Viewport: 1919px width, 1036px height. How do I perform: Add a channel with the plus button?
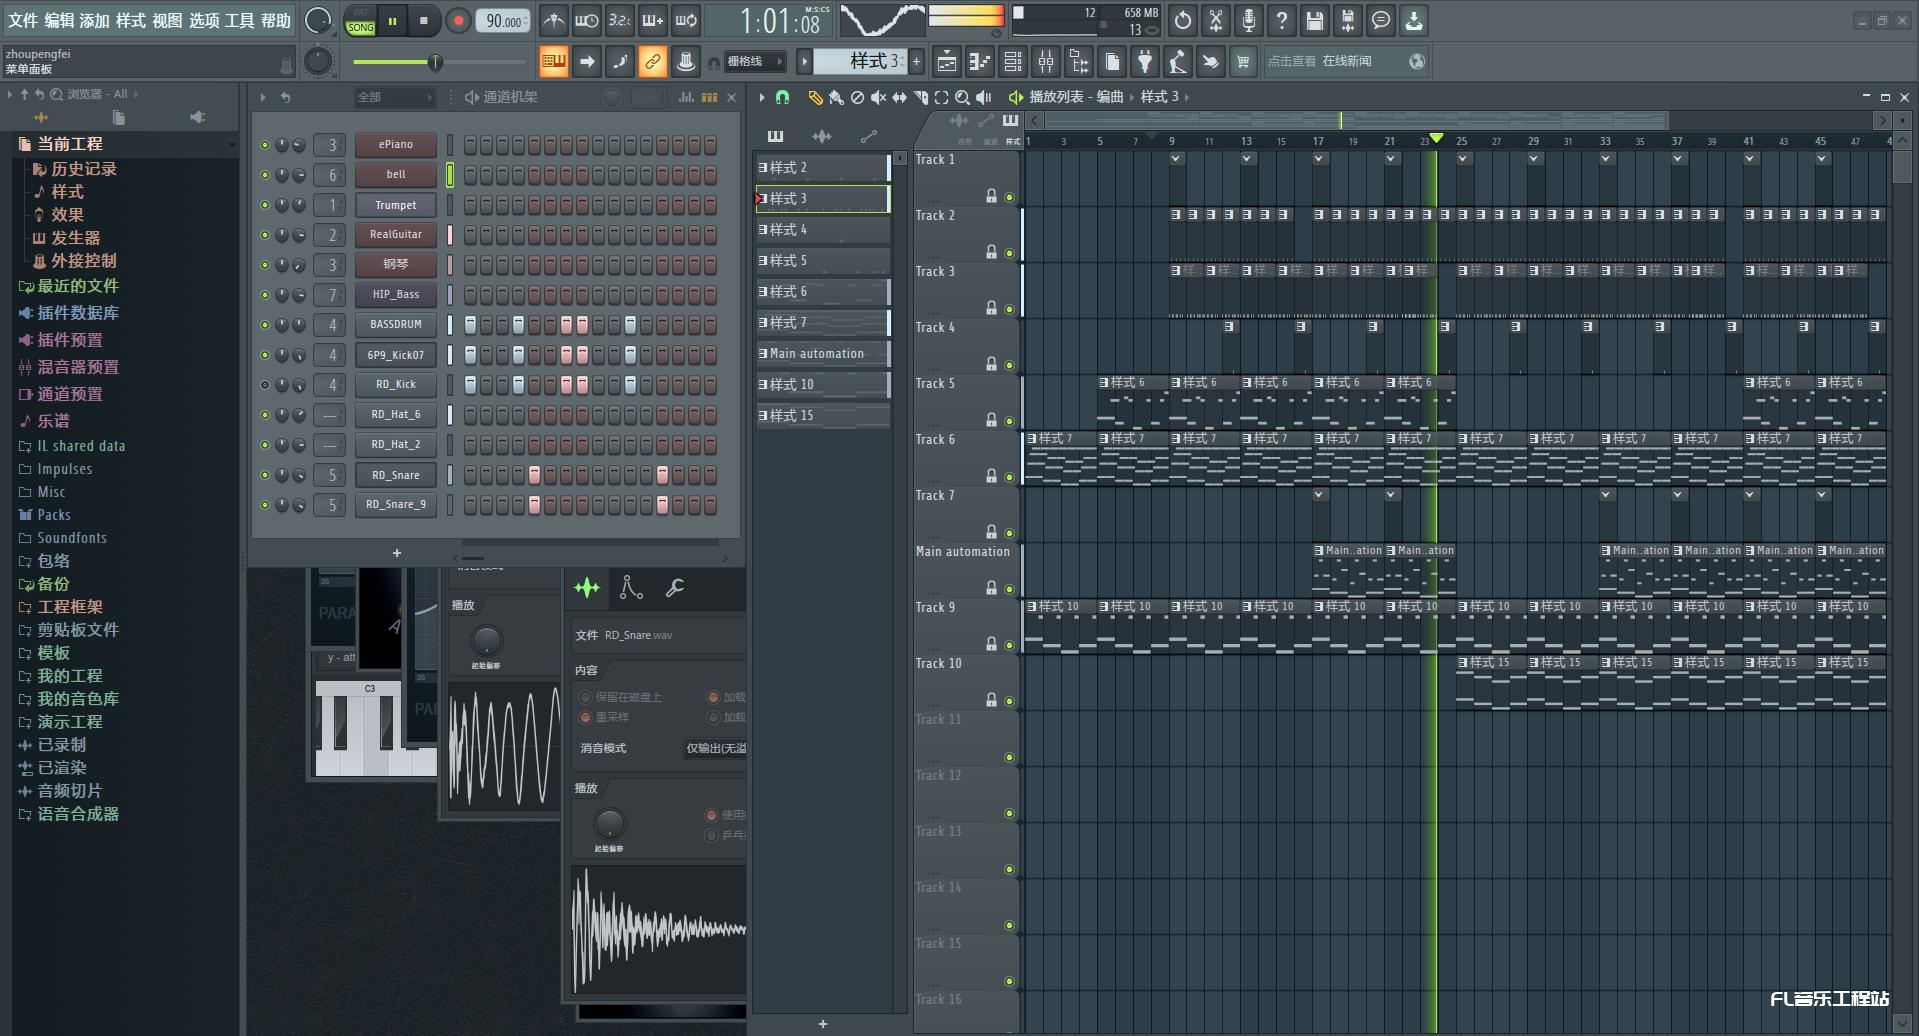click(x=397, y=553)
